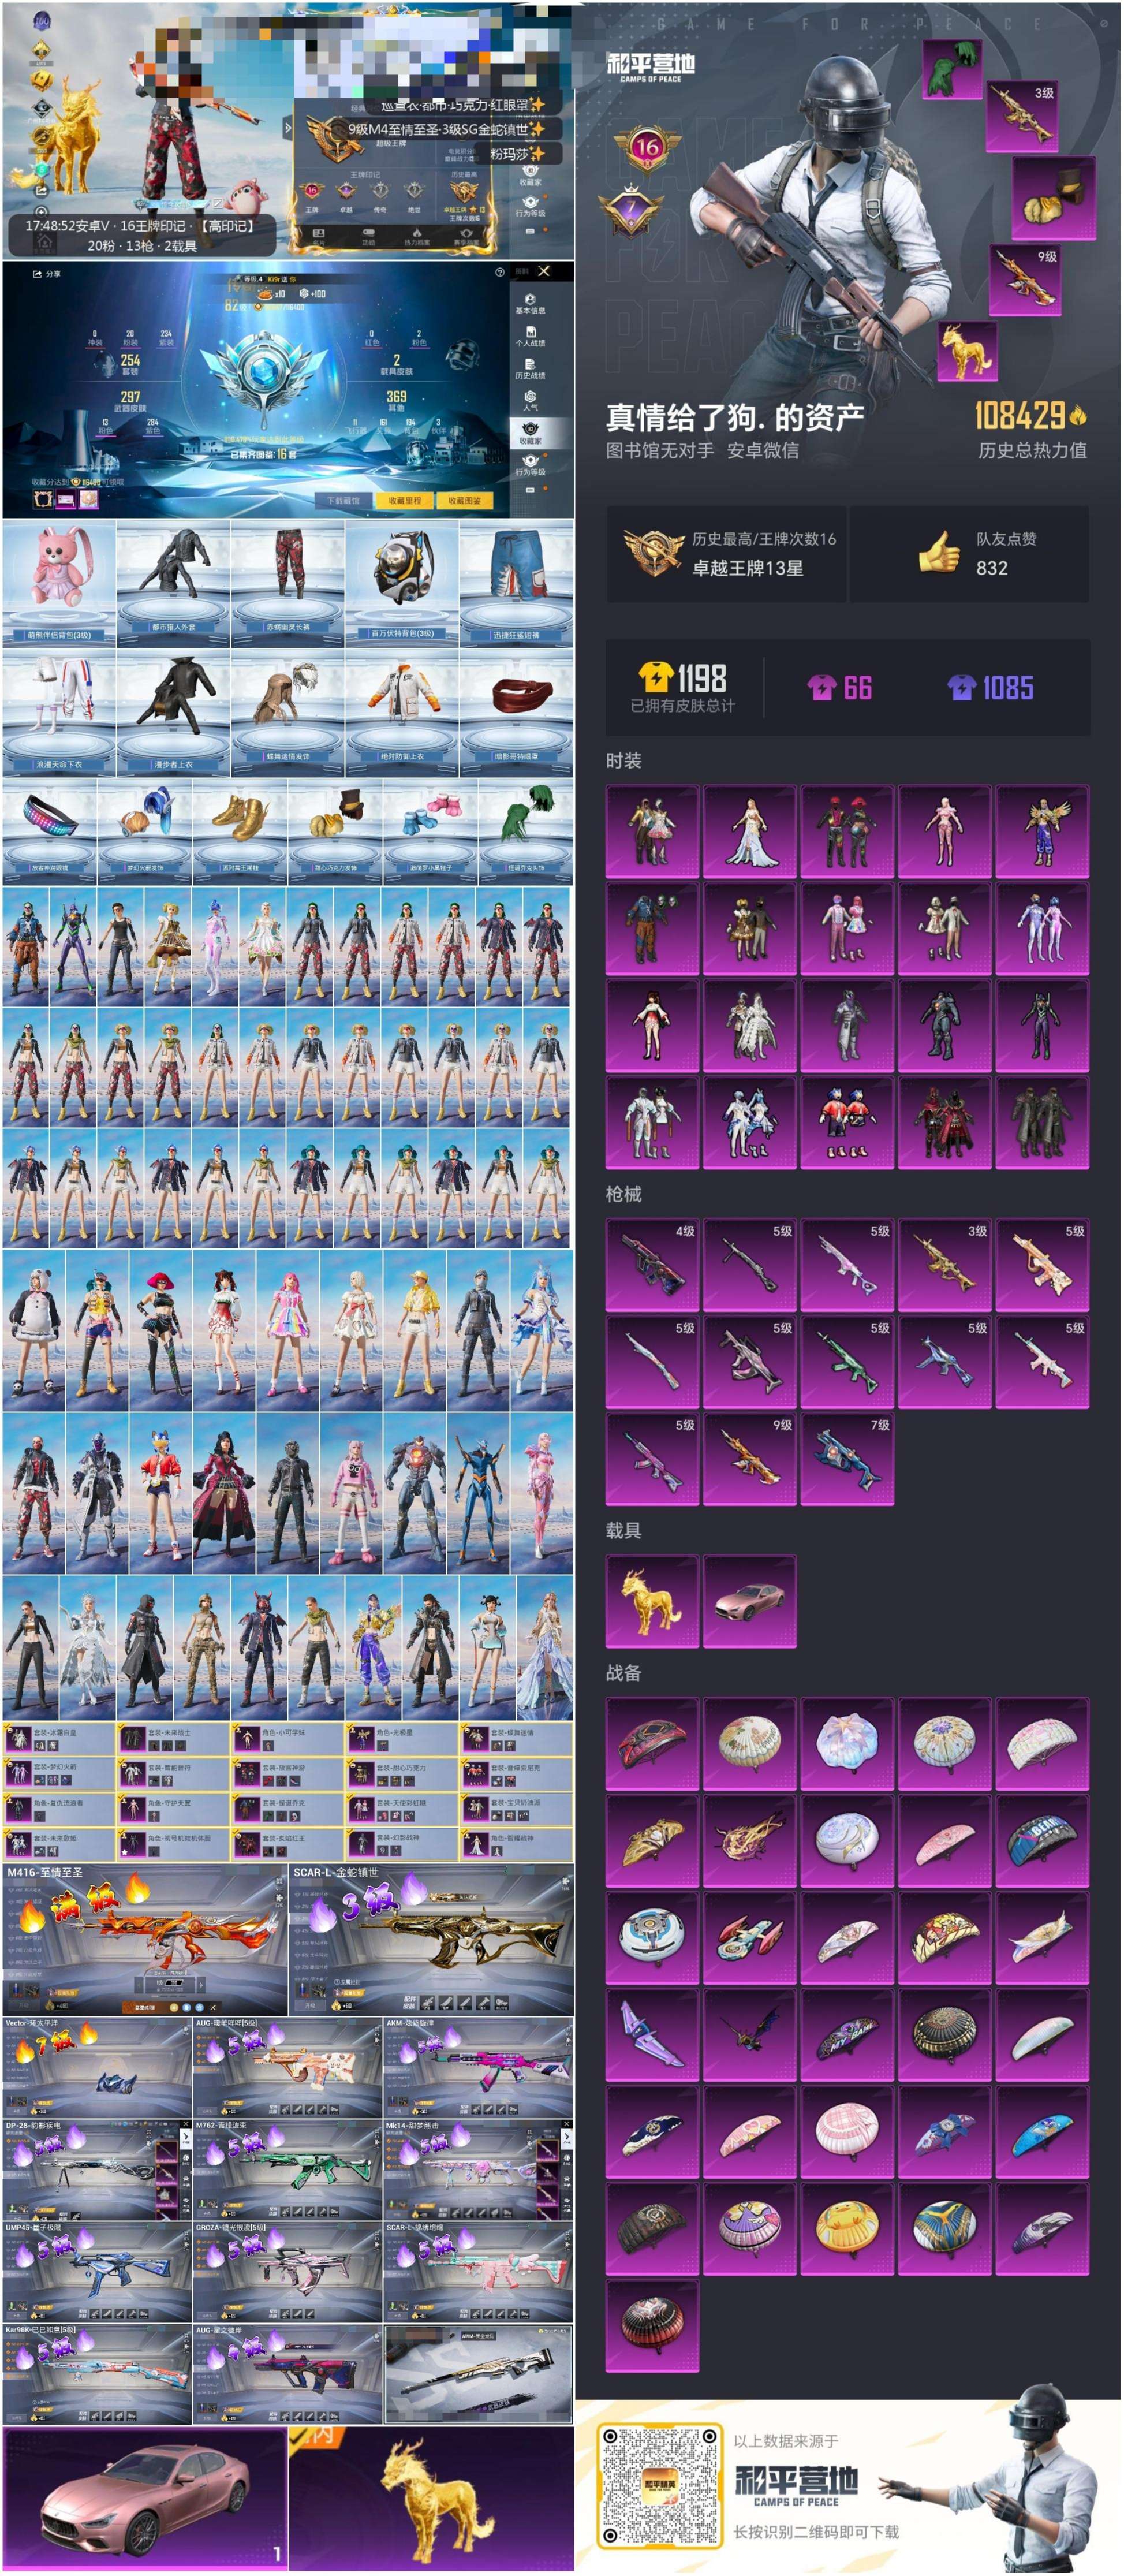Click the 队友点赞 thumbs-up icon
This screenshot has height=2576, width=1124.
coord(938,552)
